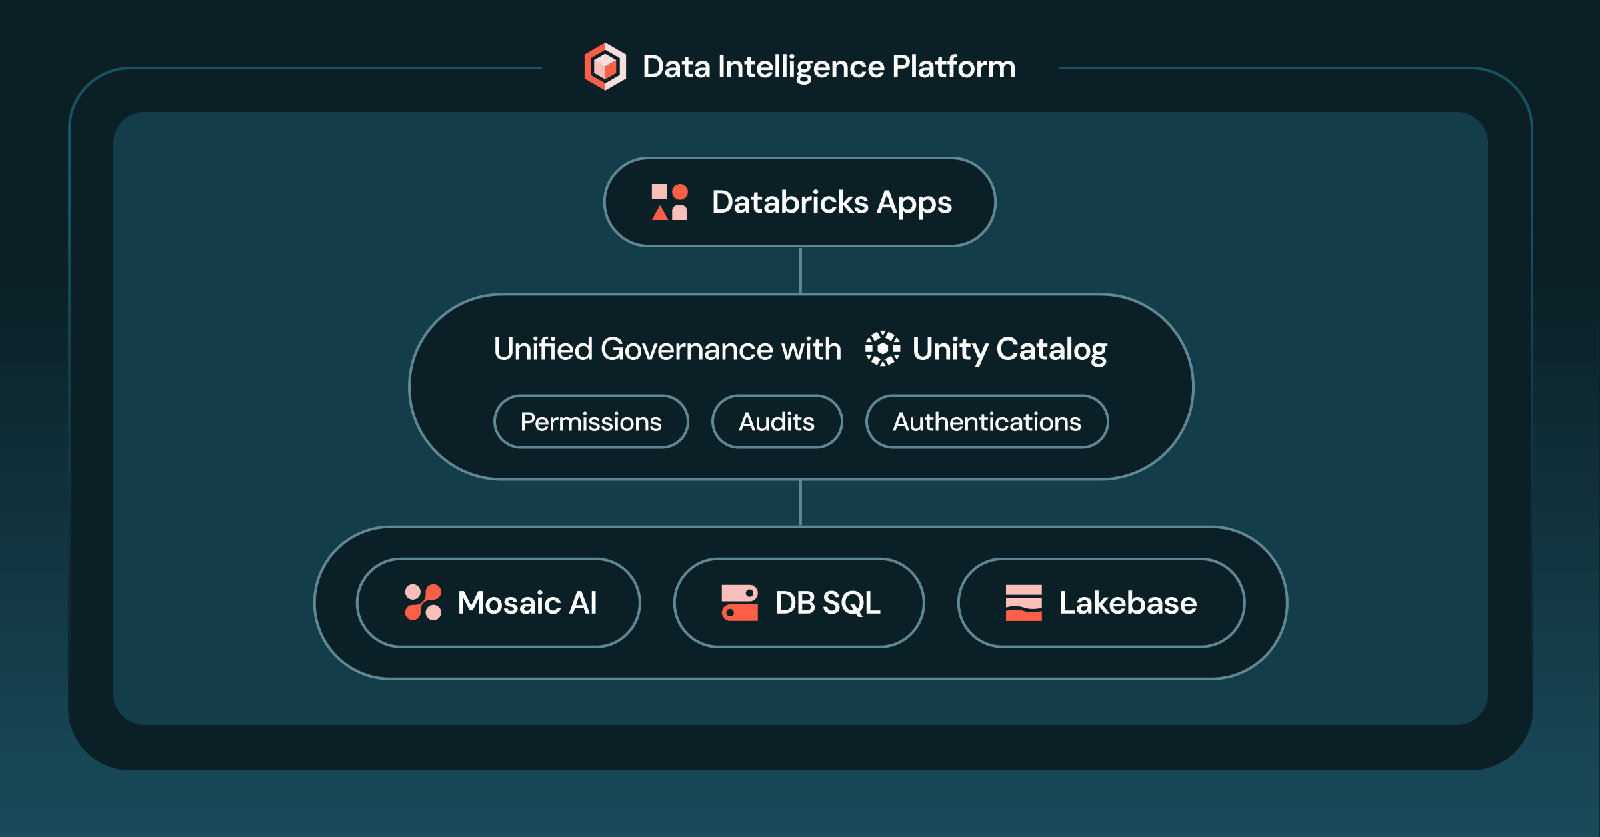The image size is (1600, 837).
Task: Click the Databricks logo beside the platform title
Action: (605, 67)
